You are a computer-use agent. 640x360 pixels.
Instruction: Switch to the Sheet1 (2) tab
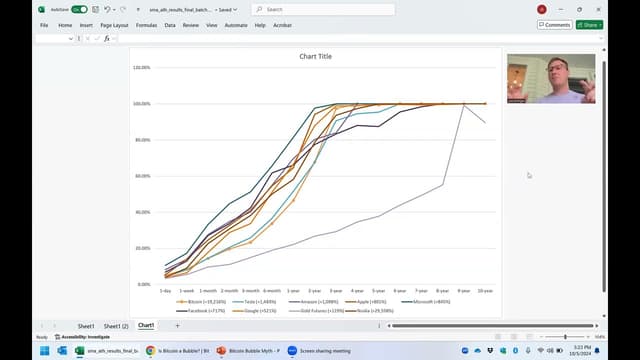[x=116, y=326]
